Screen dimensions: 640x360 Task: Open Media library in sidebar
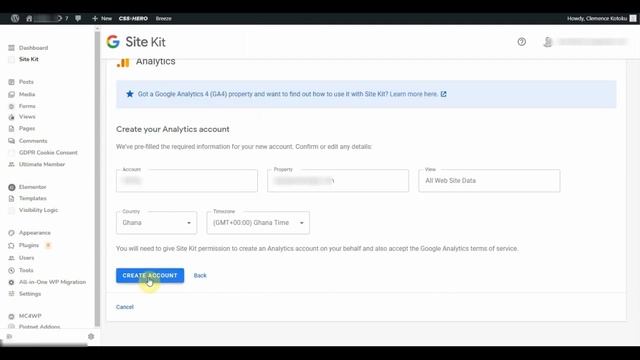click(27, 94)
